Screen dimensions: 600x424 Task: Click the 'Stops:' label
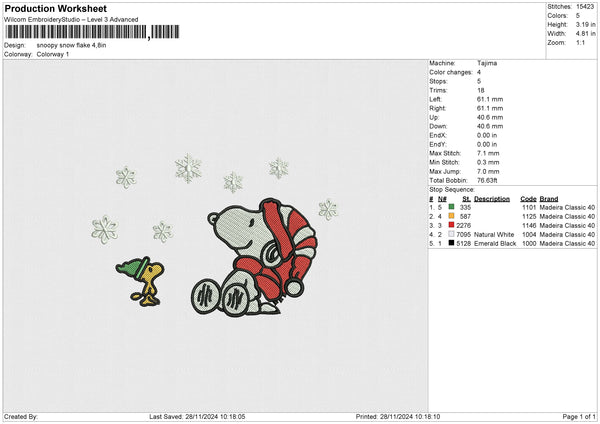438,81
